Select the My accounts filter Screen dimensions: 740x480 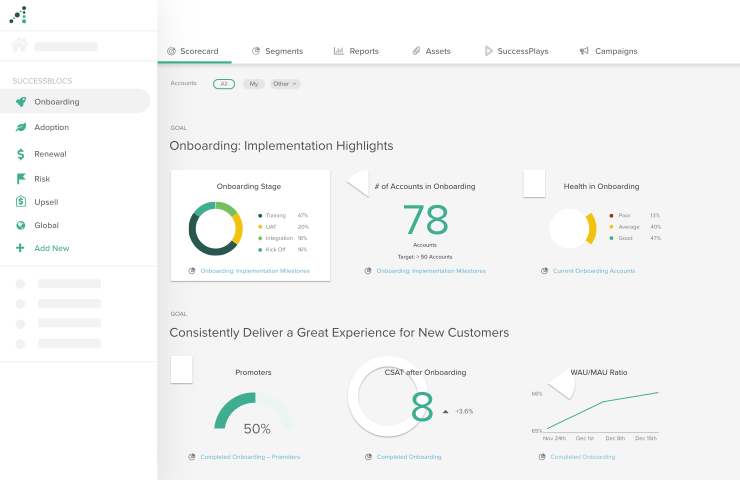pos(254,84)
